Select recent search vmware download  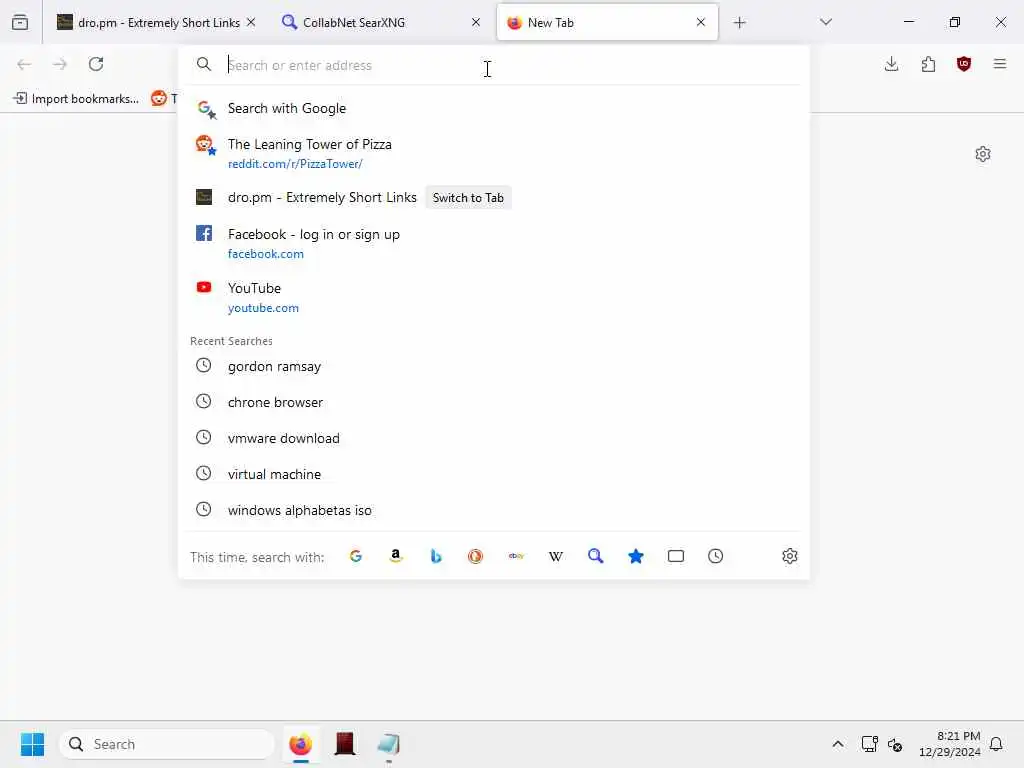pyautogui.click(x=494, y=438)
